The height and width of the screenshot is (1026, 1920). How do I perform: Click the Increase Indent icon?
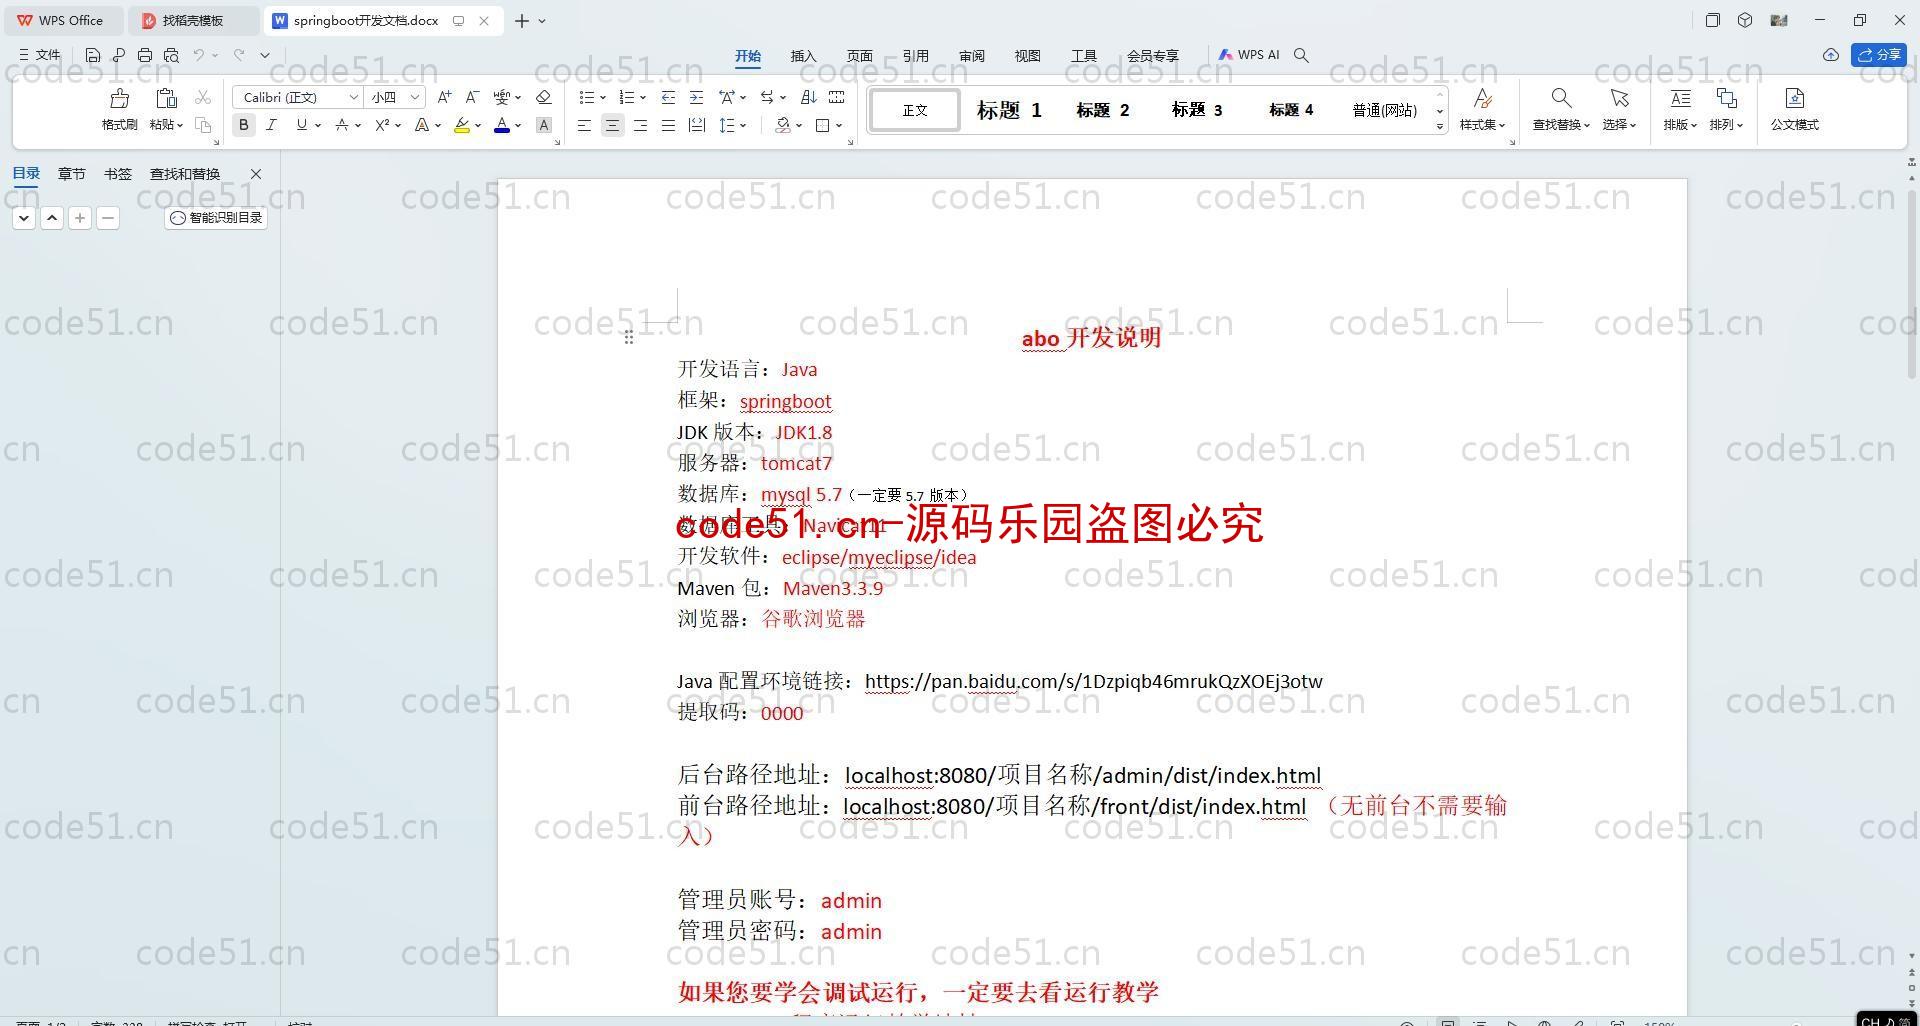(x=696, y=97)
